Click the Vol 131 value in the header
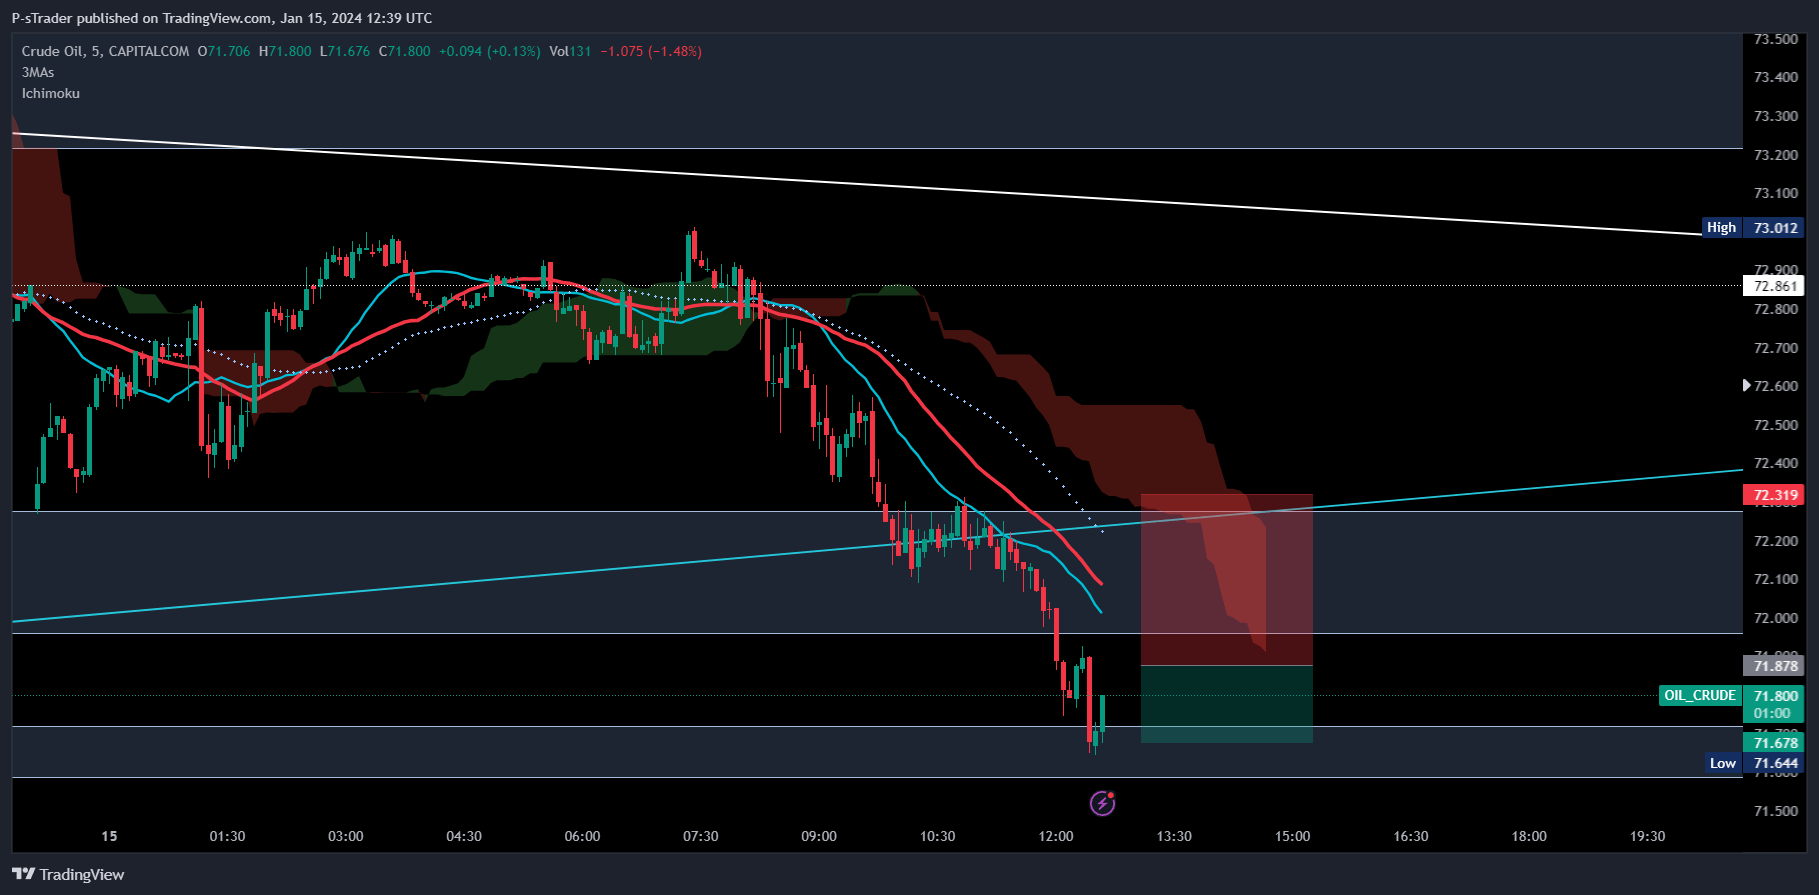Screen dimensions: 1819x895 click(x=570, y=51)
